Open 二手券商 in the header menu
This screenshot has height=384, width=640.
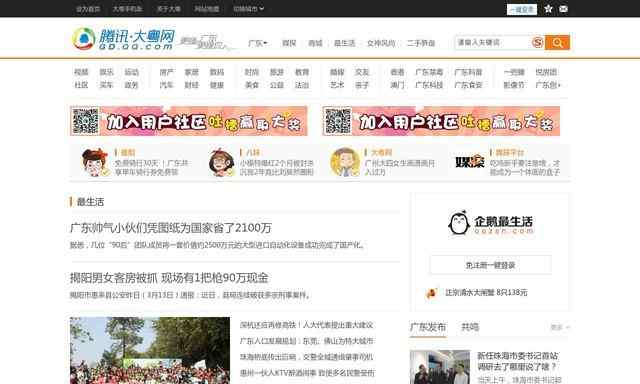coord(421,43)
